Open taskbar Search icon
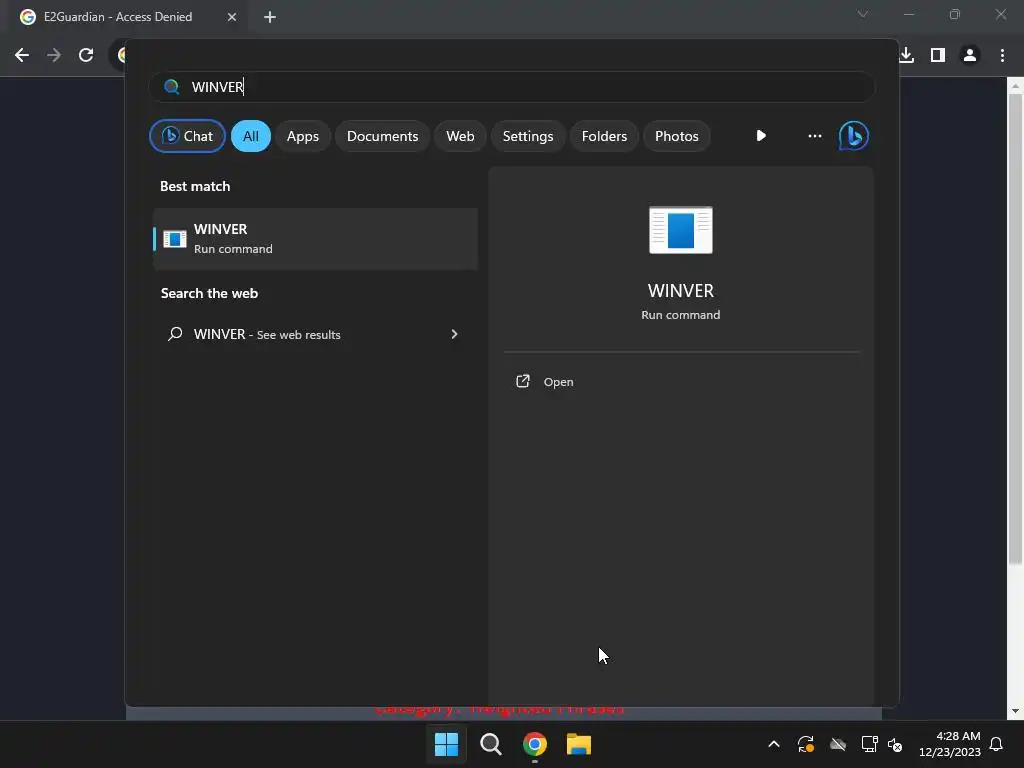The width and height of the screenshot is (1024, 768). [x=490, y=744]
